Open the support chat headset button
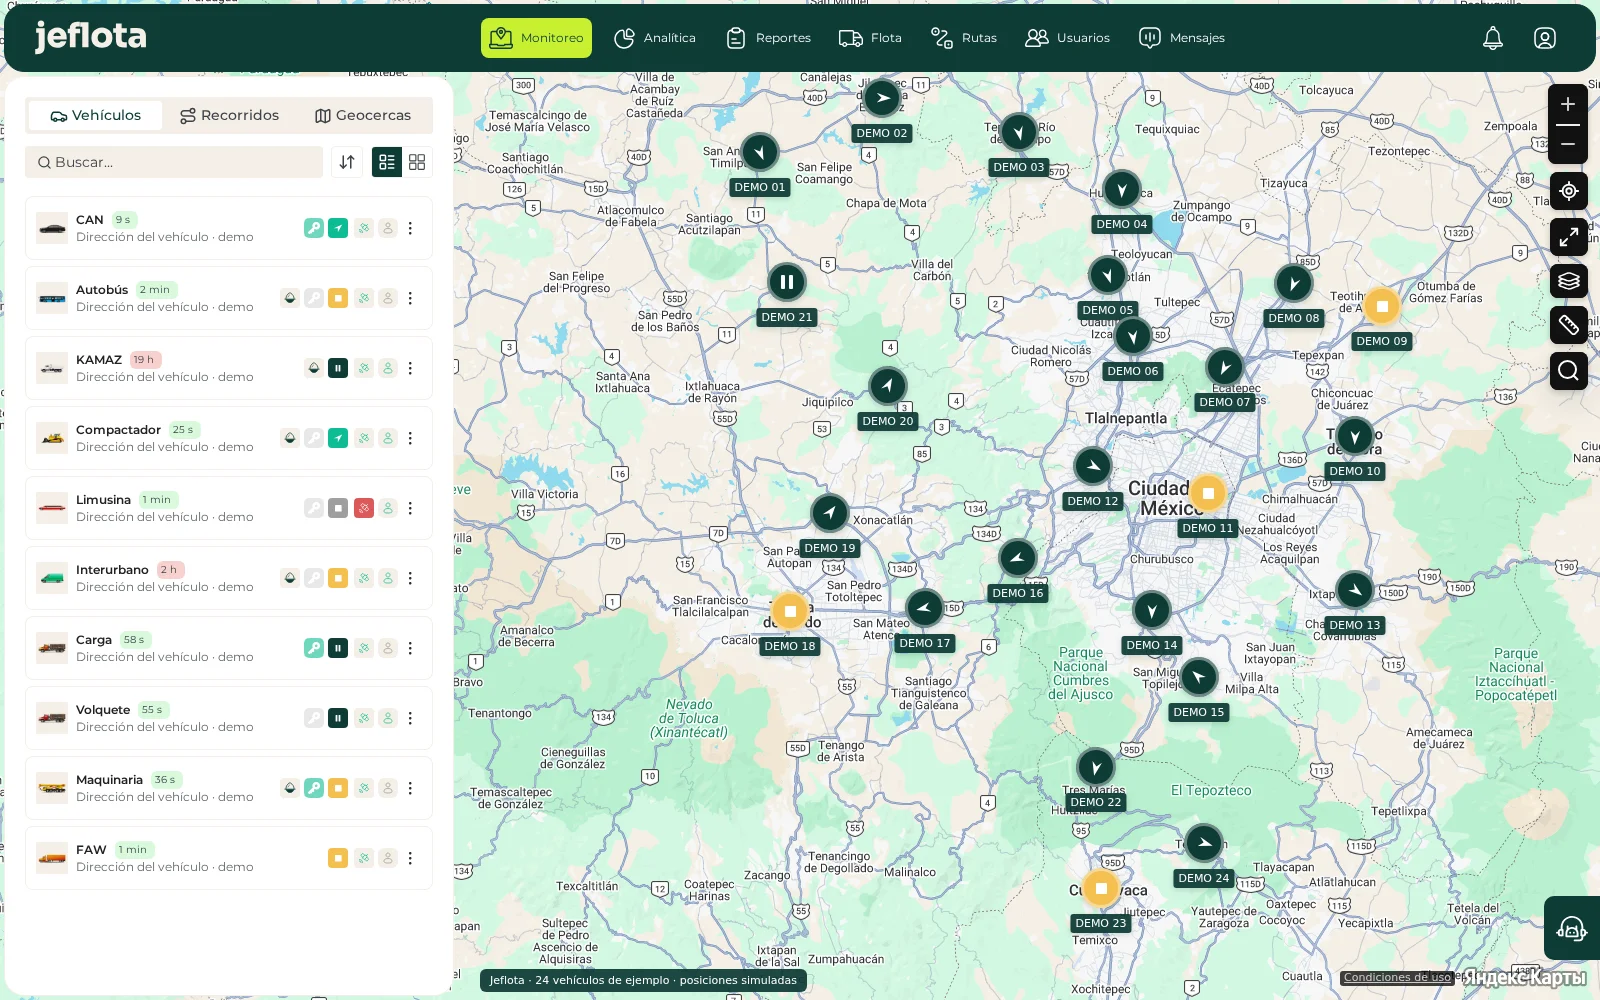 [1572, 929]
